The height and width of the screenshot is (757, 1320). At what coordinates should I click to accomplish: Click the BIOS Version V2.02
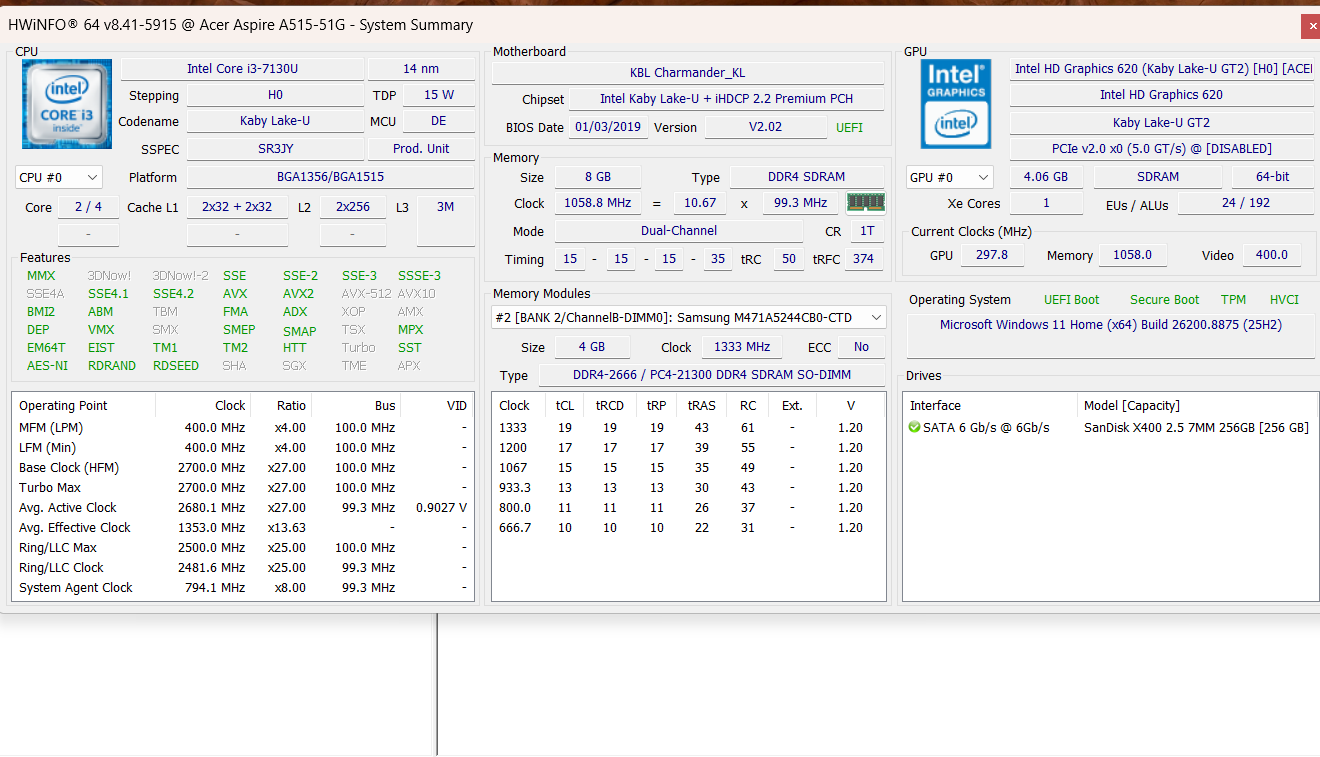coord(766,128)
